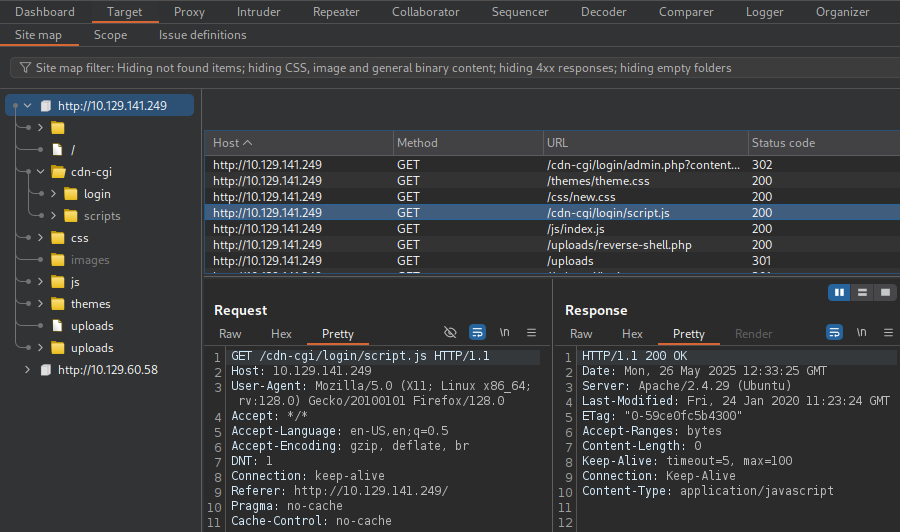900x532 pixels.
Task: Switch Response view to Render
Action: (x=754, y=334)
